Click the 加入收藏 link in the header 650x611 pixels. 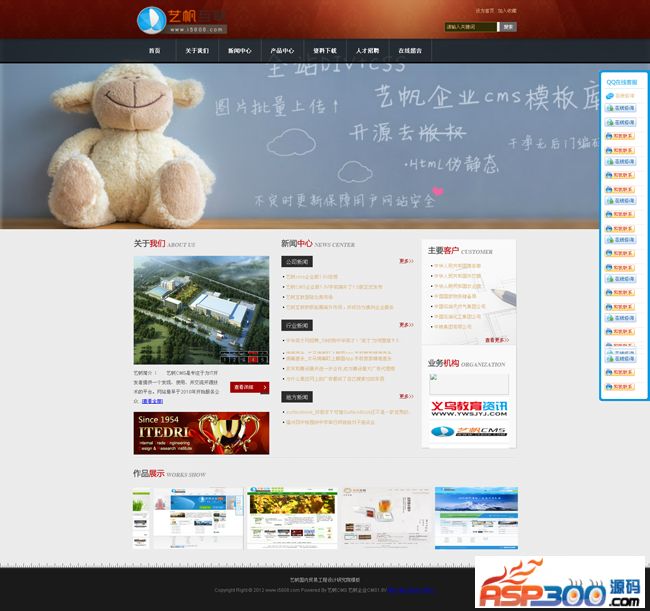(507, 11)
